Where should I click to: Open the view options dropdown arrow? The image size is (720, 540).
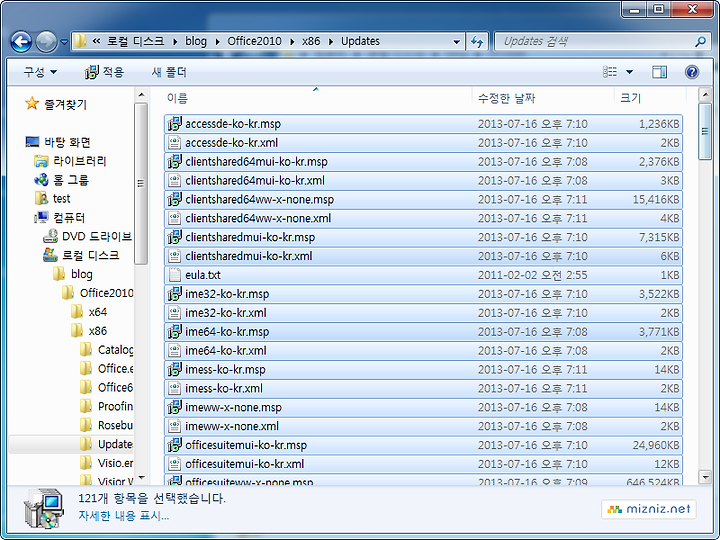(x=630, y=72)
